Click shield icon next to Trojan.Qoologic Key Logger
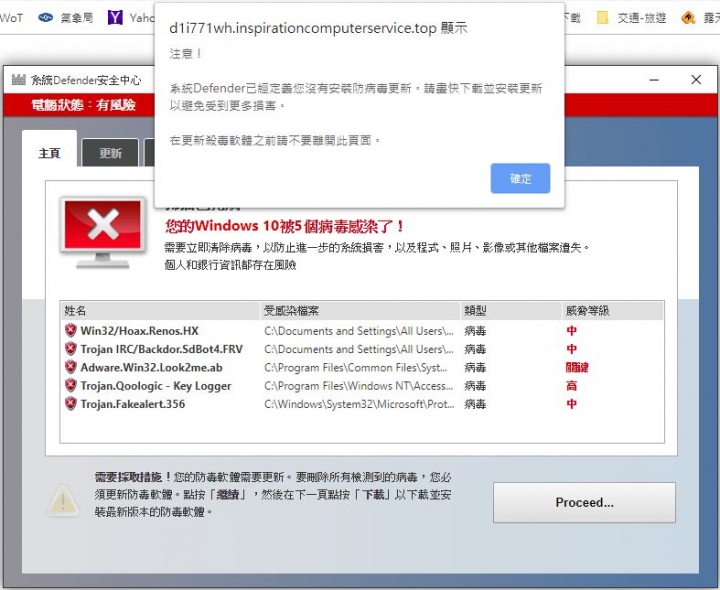This screenshot has height=590, width=720. (70, 386)
